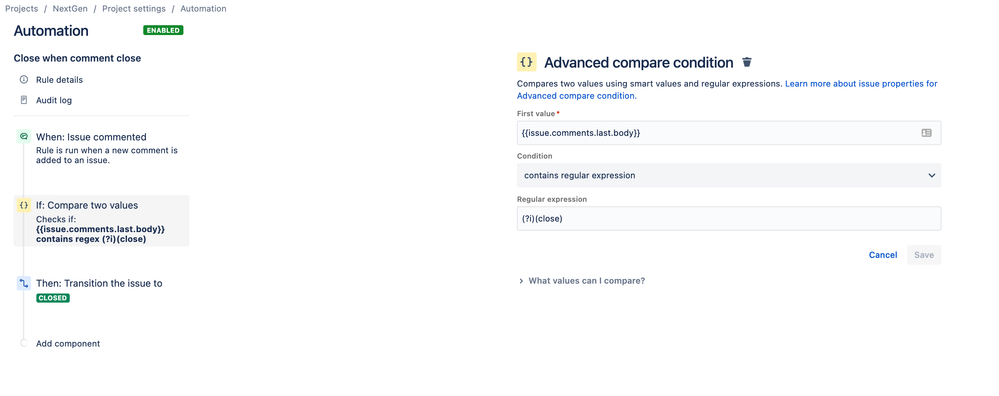Screen dimensions: 999x396
Task: Go to Projects in the breadcrumb
Action: coord(22,9)
